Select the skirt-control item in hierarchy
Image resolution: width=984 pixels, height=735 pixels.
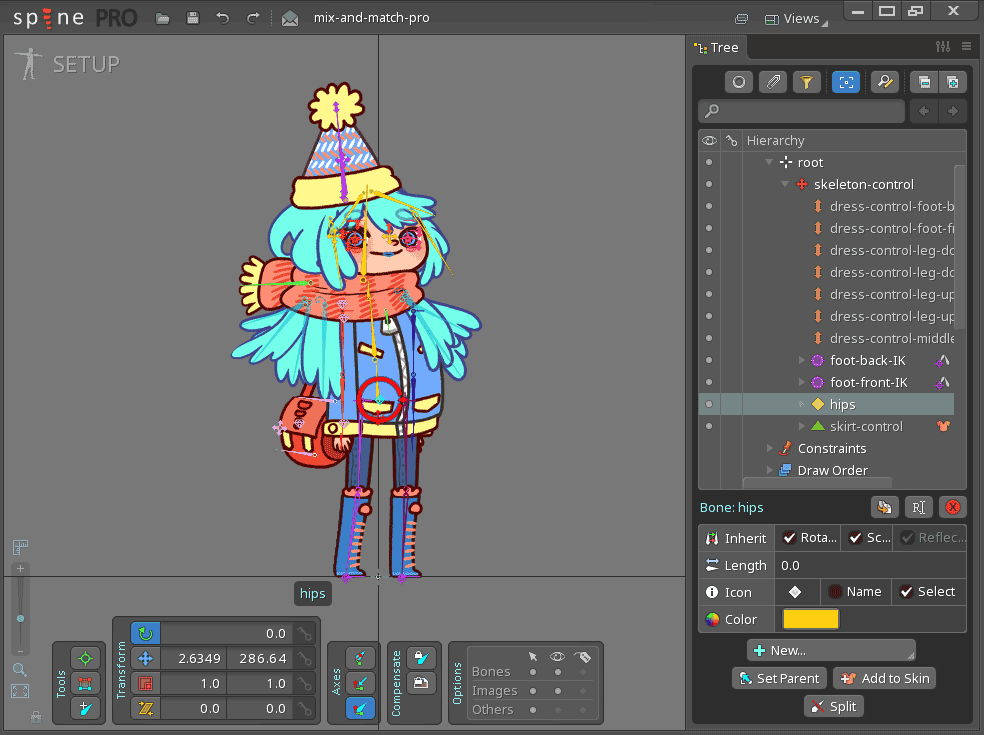coord(866,426)
